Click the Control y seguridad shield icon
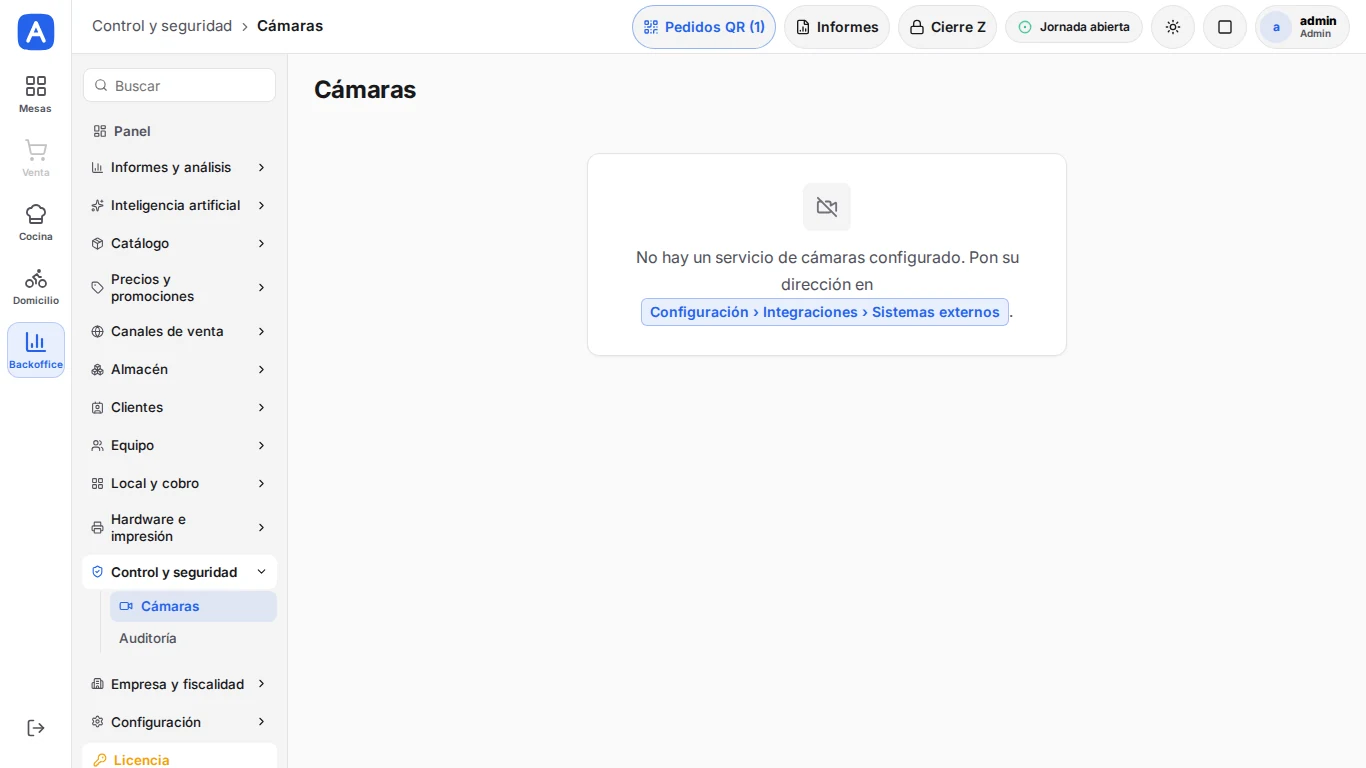The width and height of the screenshot is (1366, 768). [97, 572]
